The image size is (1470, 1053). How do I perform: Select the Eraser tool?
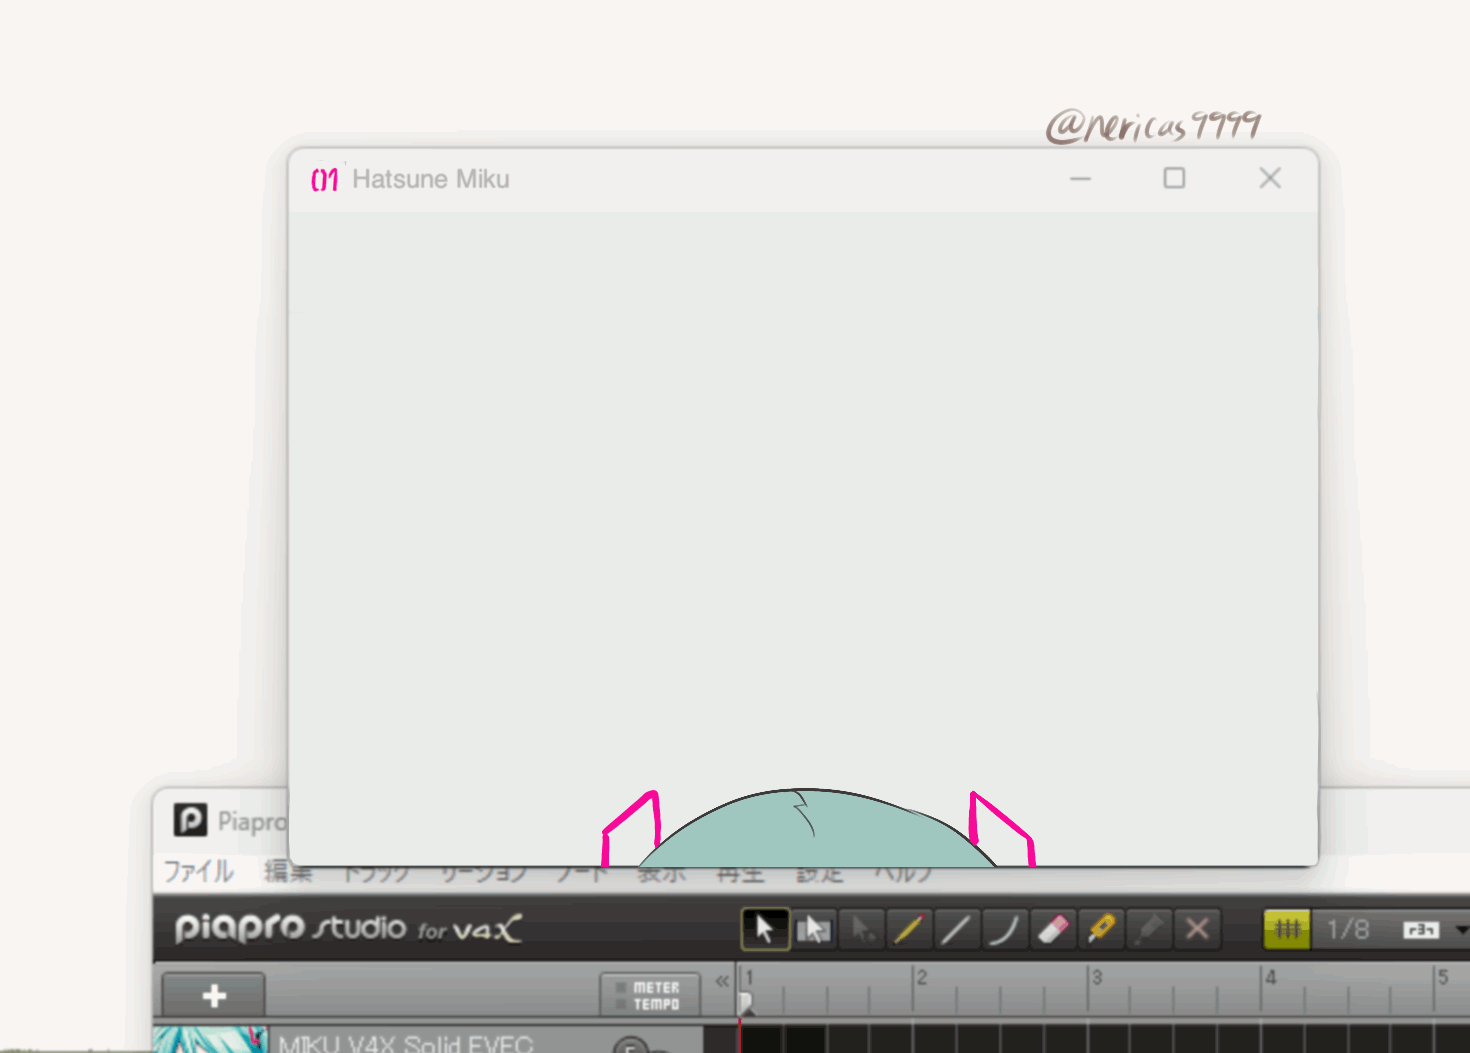click(1053, 929)
